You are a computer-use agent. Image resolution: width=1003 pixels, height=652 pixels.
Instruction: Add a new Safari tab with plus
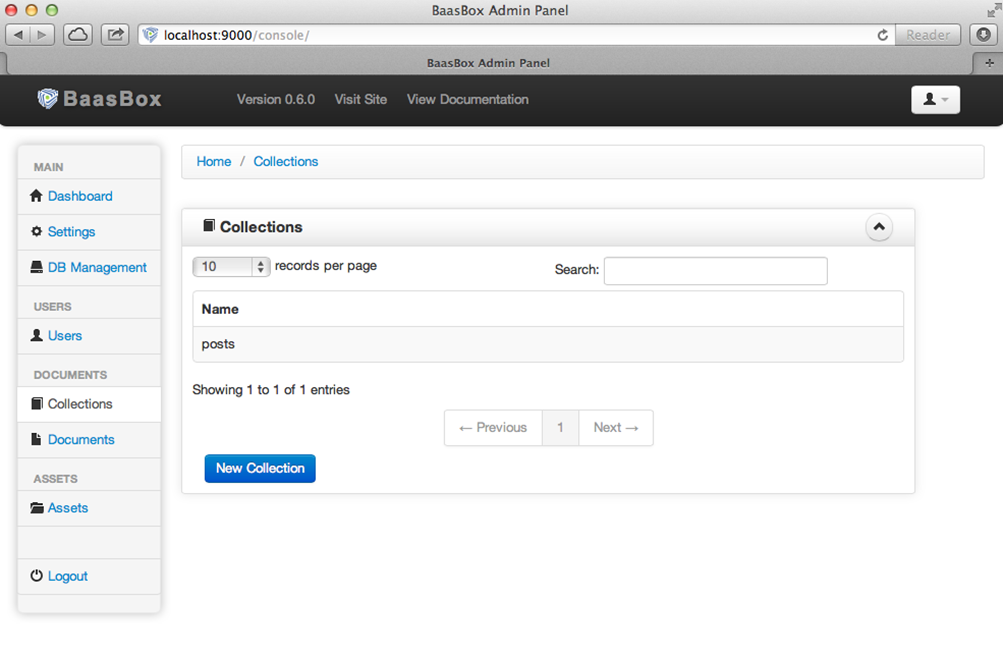point(989,63)
